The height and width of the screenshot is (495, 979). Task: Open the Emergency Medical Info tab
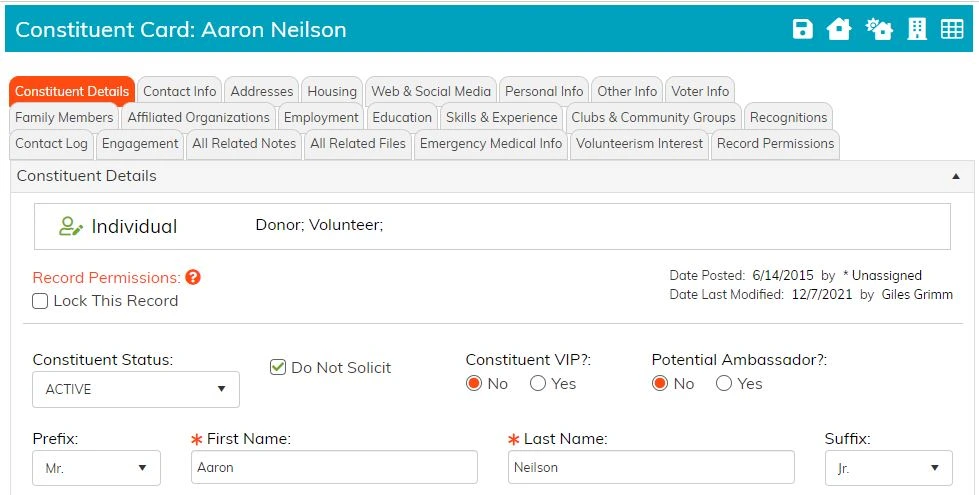click(491, 144)
